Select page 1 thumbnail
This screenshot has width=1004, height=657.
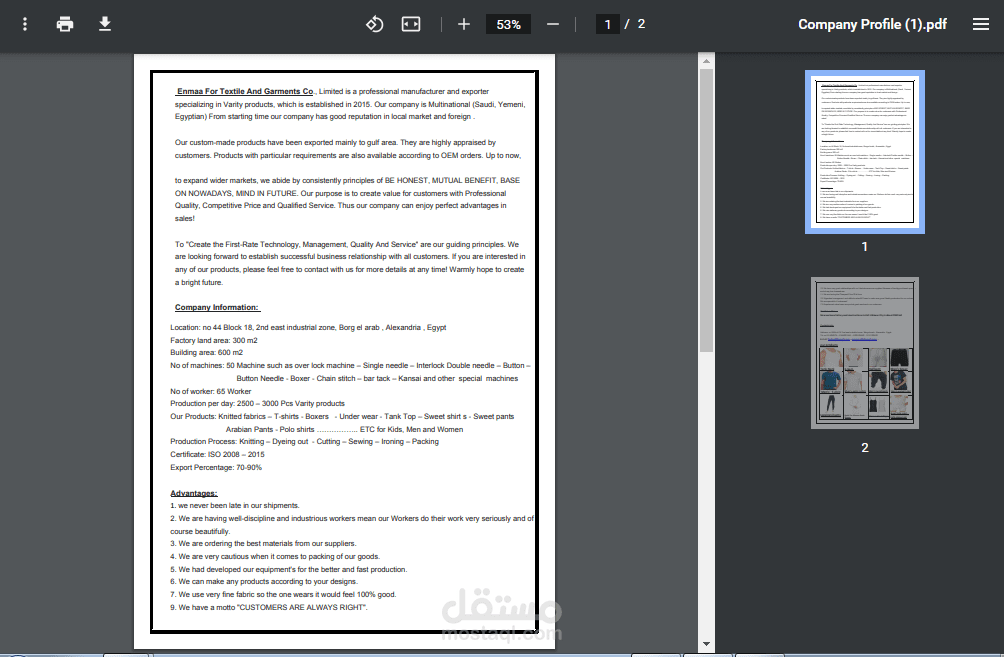click(864, 152)
